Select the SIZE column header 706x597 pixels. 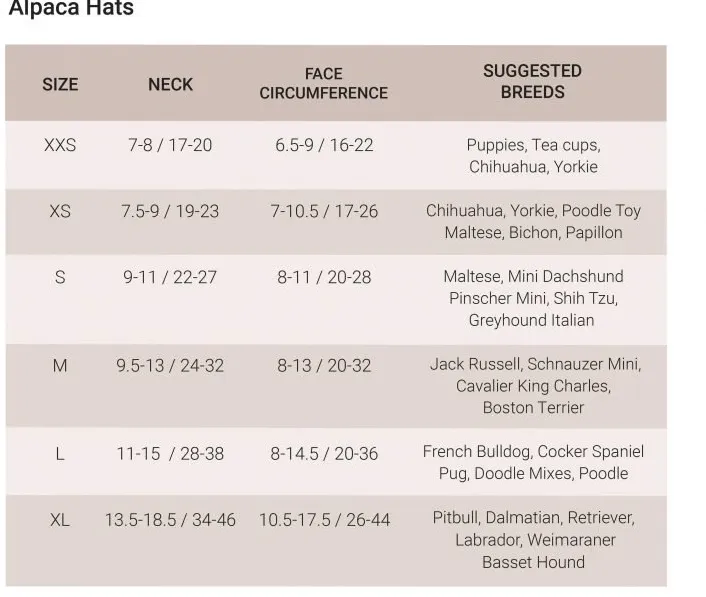60,85
